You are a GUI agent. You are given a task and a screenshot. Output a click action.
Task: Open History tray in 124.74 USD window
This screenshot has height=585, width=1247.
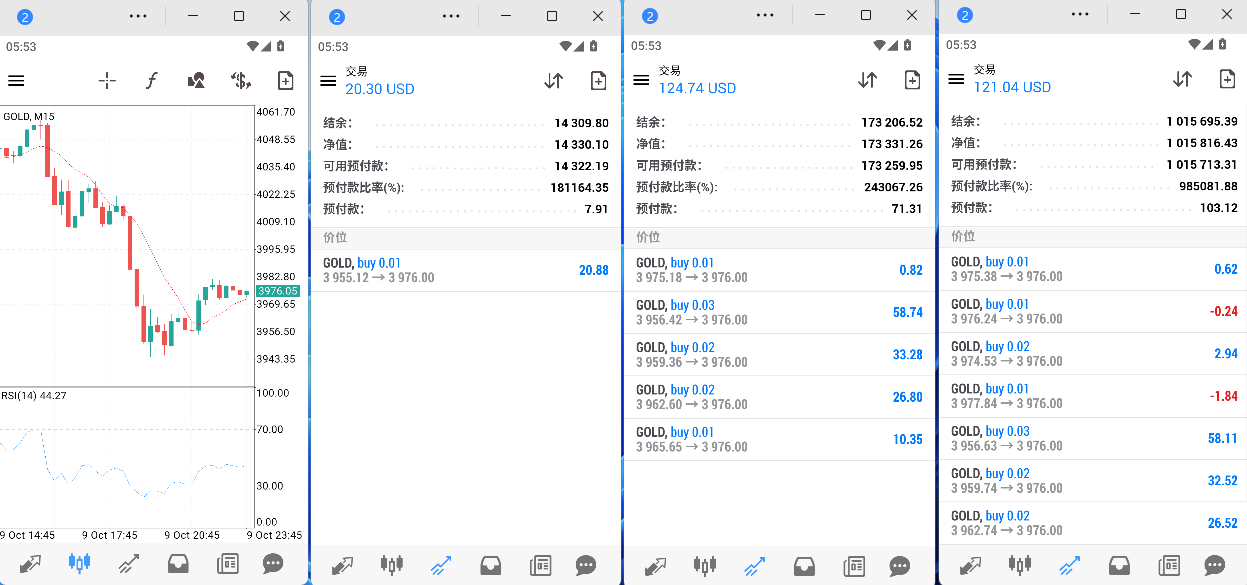(x=805, y=566)
